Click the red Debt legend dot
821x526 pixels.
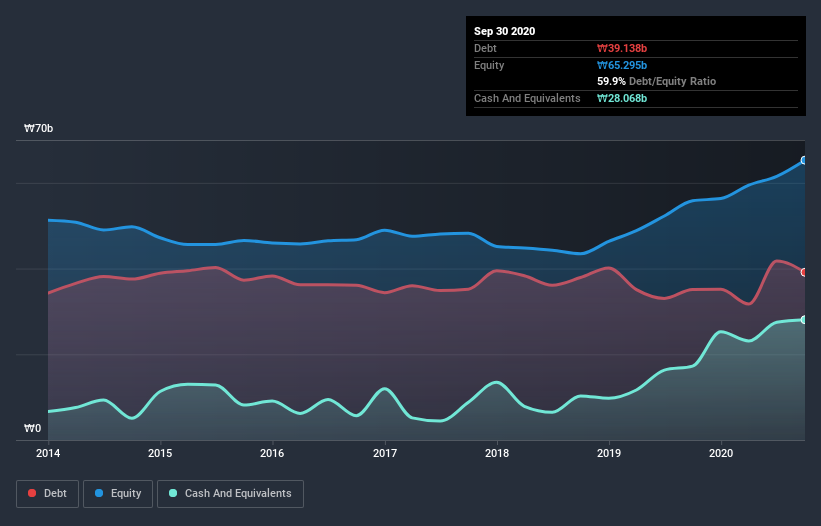click(32, 493)
